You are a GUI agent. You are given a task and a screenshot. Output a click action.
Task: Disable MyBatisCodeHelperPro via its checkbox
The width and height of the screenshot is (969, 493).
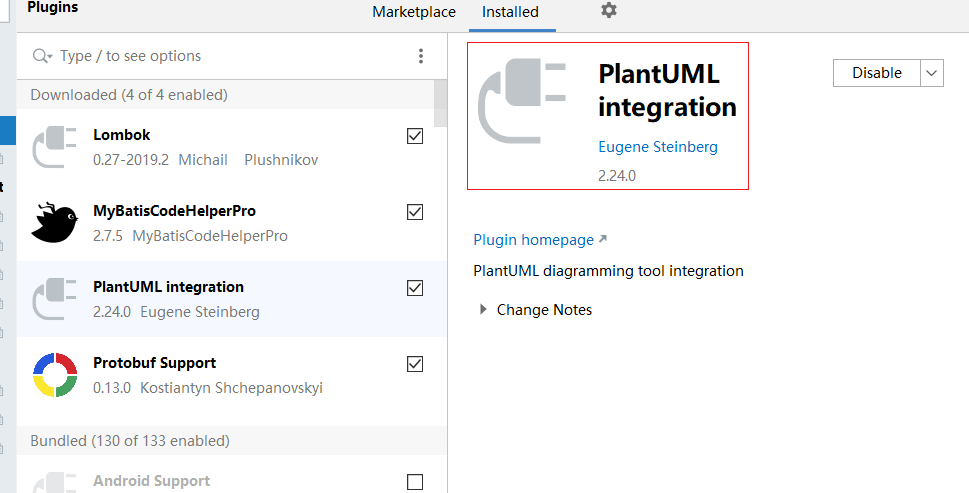(415, 212)
